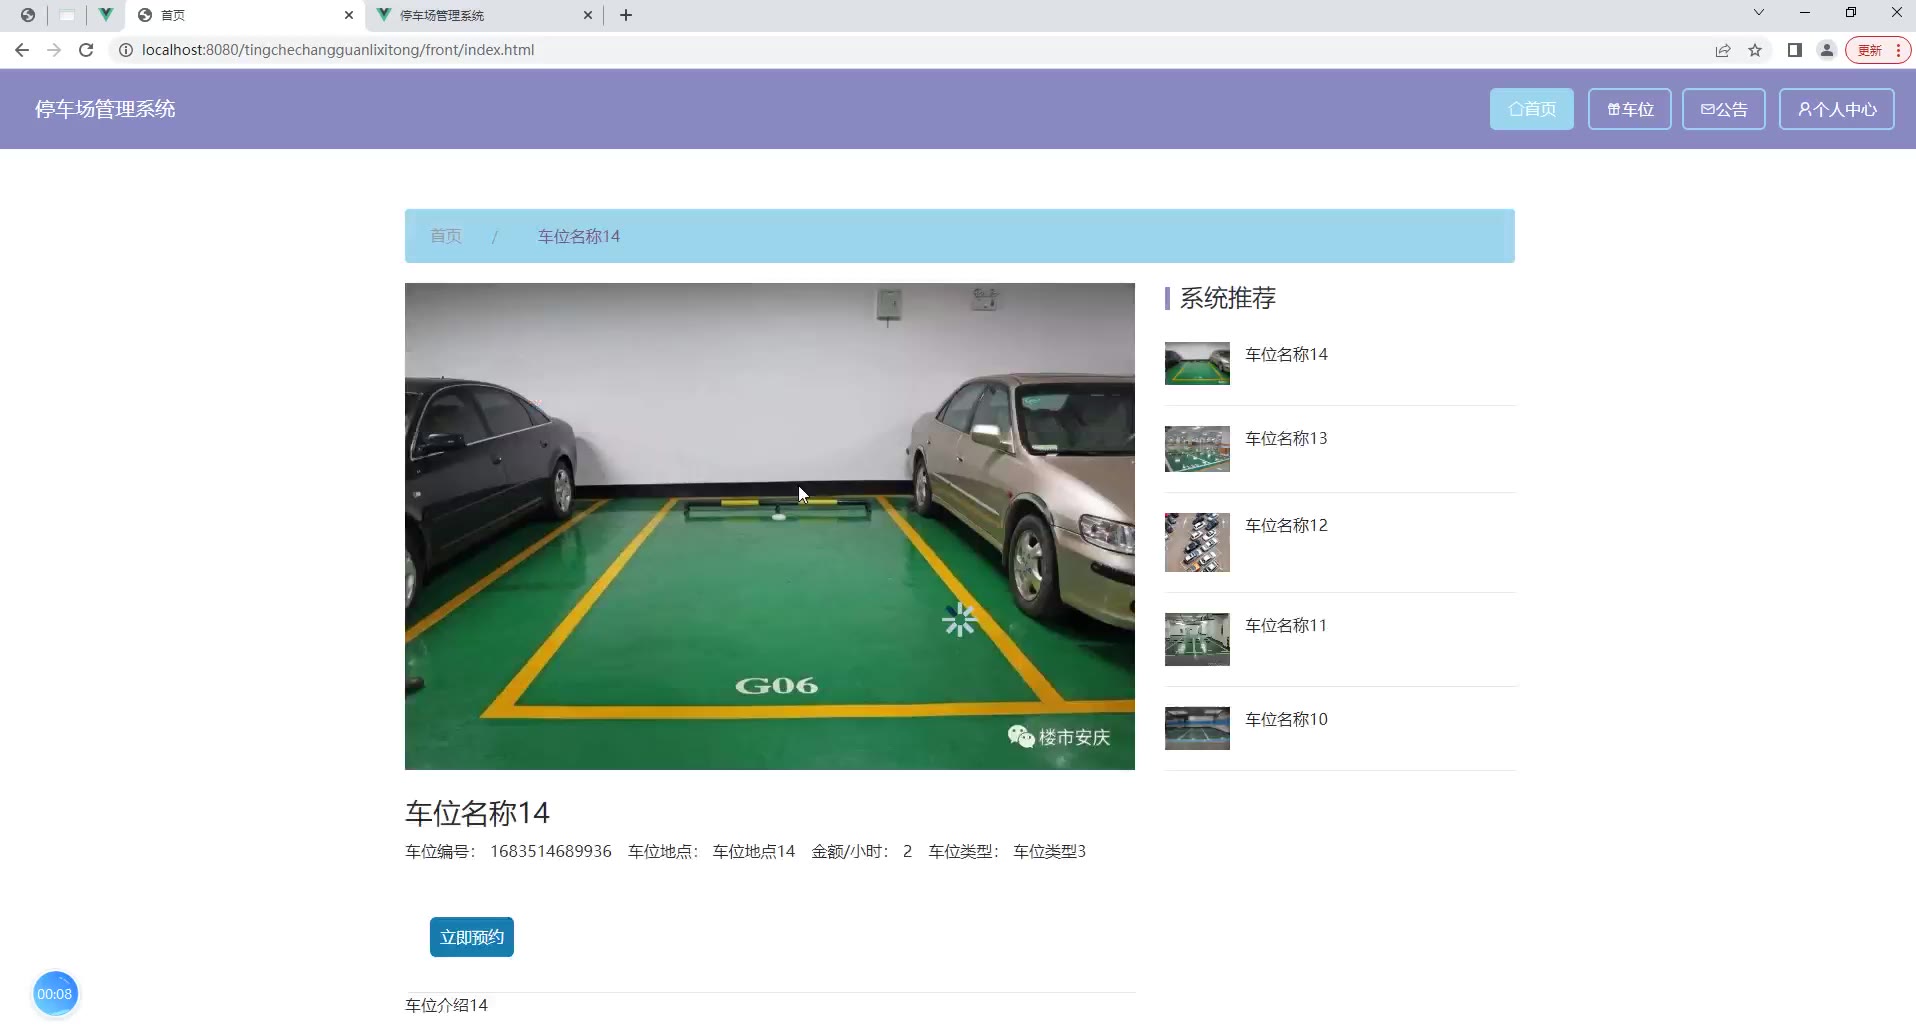Open 公告 from the navigation bar
This screenshot has width=1916, height=1034.
pos(1723,109)
